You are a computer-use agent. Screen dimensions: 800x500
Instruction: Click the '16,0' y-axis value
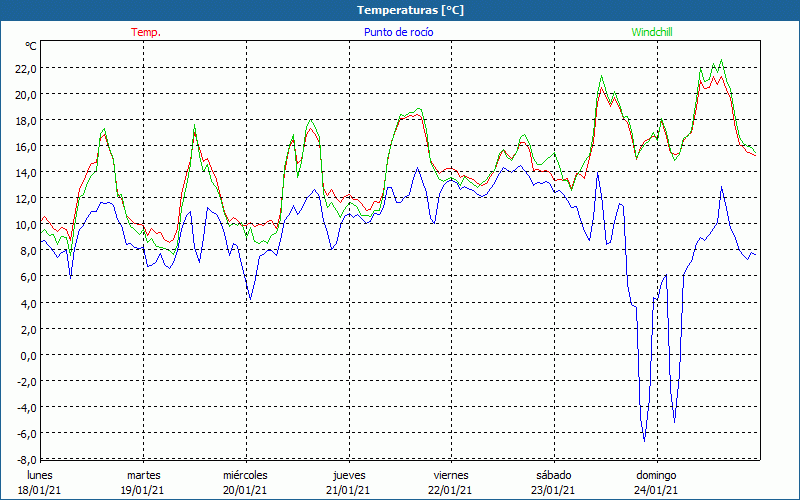(x=26, y=147)
